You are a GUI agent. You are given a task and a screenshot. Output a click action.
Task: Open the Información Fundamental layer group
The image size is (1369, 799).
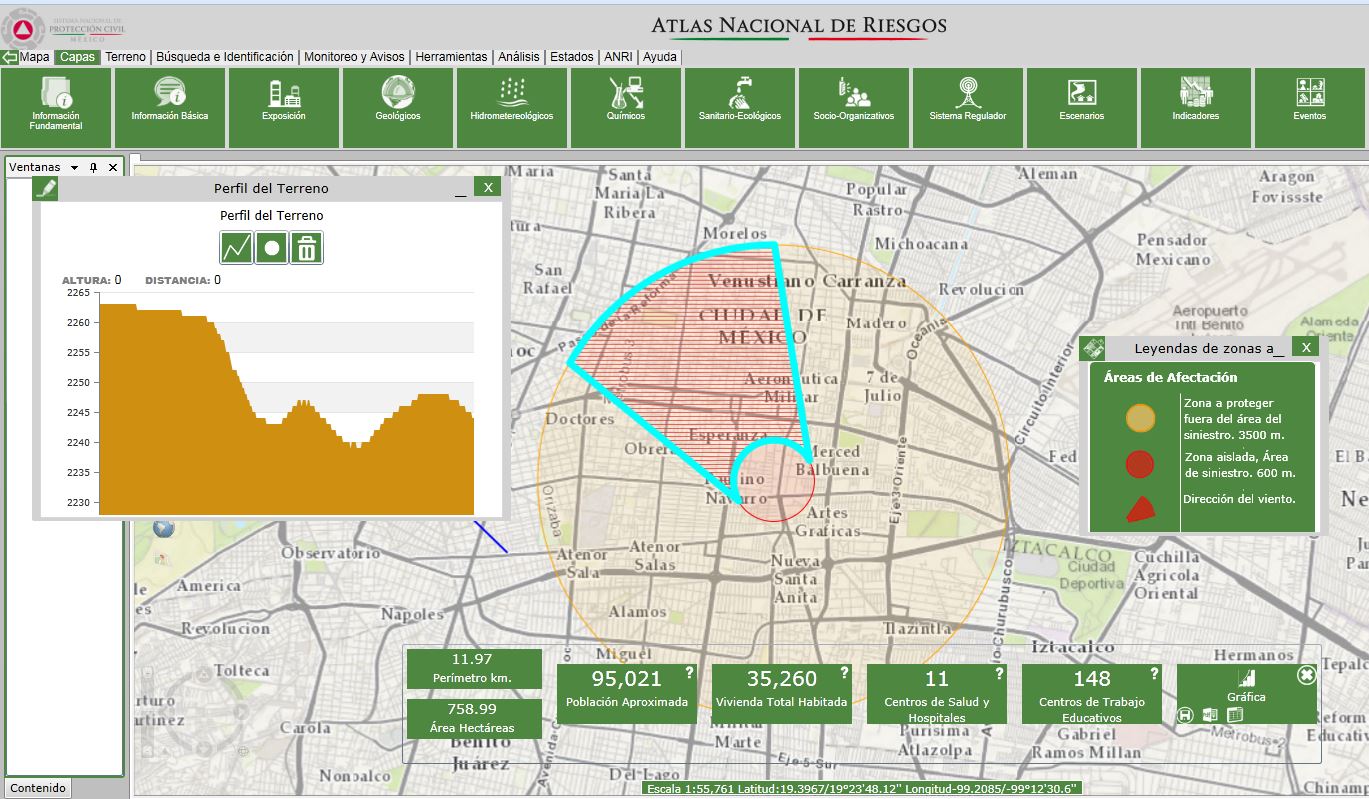(x=56, y=108)
